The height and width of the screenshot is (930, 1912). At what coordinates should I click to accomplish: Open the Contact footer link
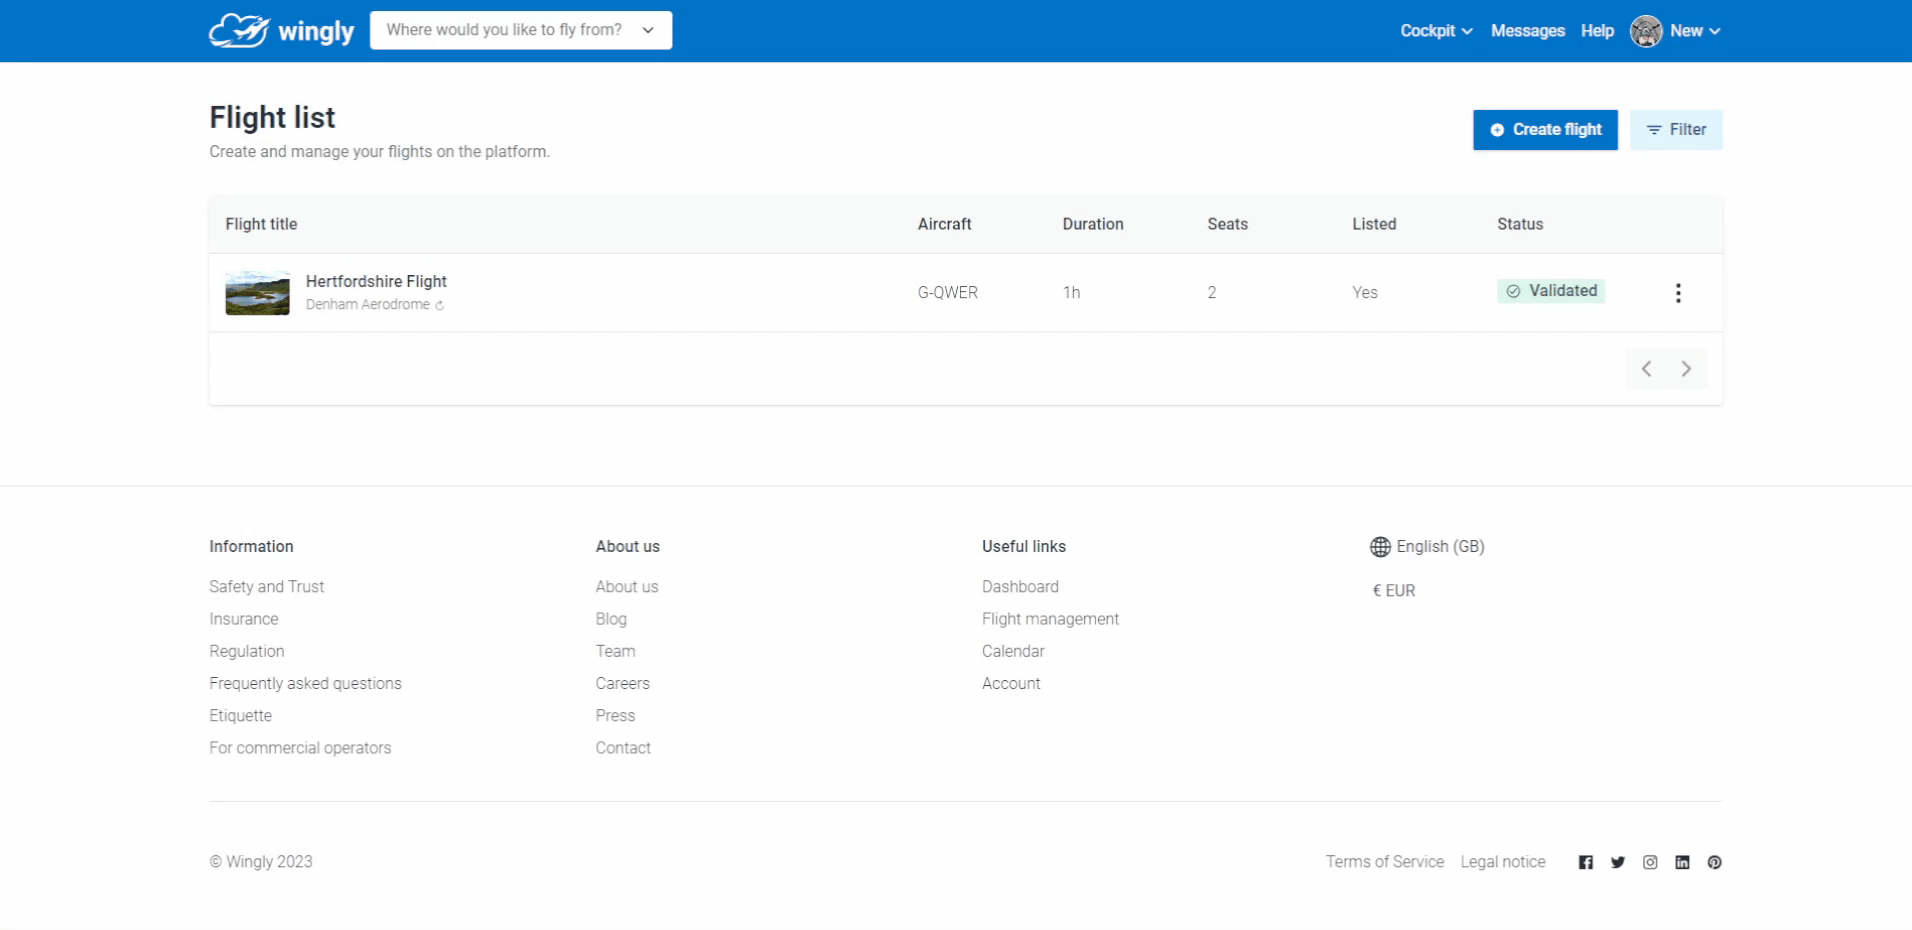[x=623, y=748]
